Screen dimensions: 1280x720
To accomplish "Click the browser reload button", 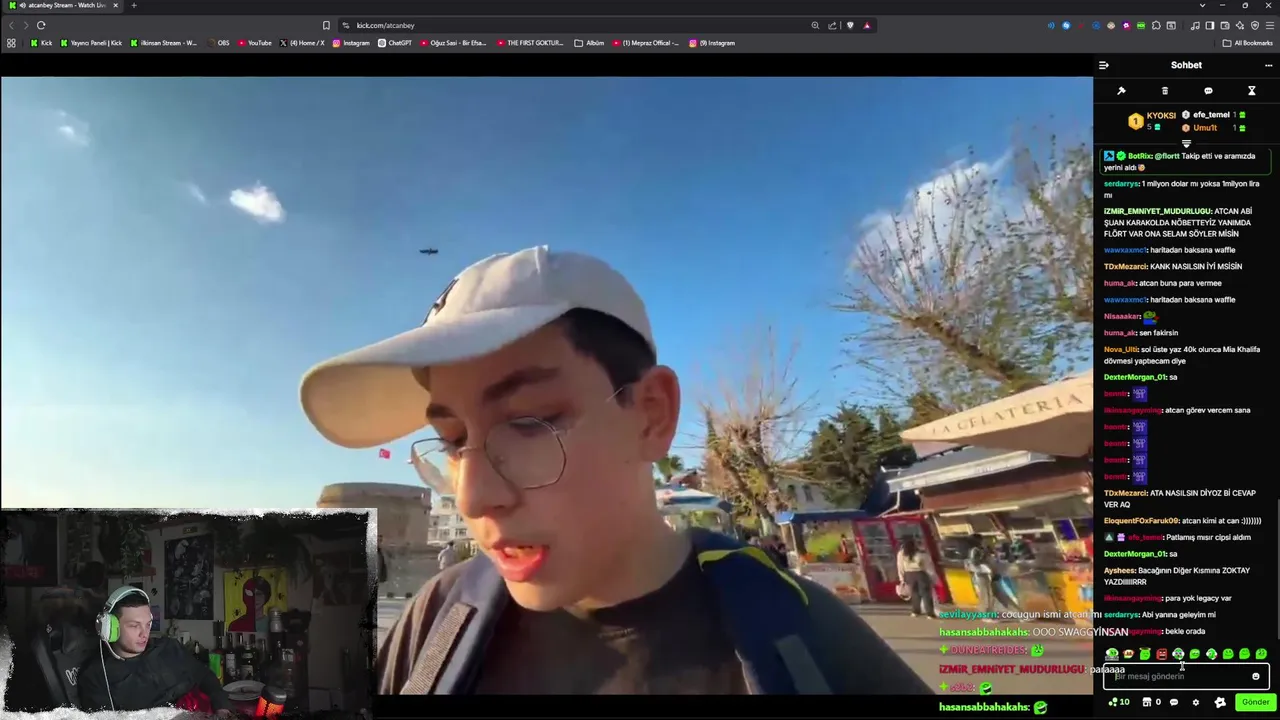I will point(41,25).
